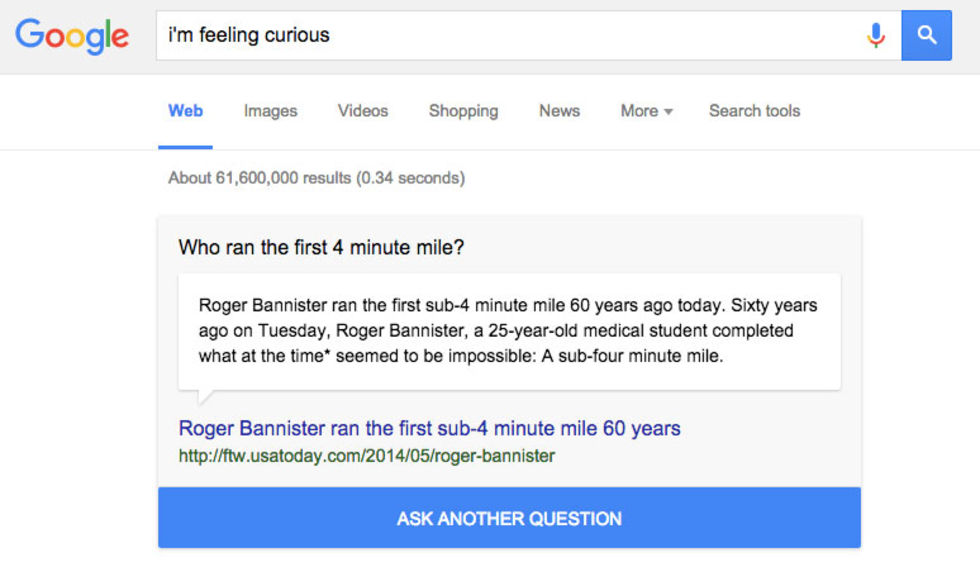The image size is (980, 567).
Task: Select the Web tab
Action: point(185,111)
